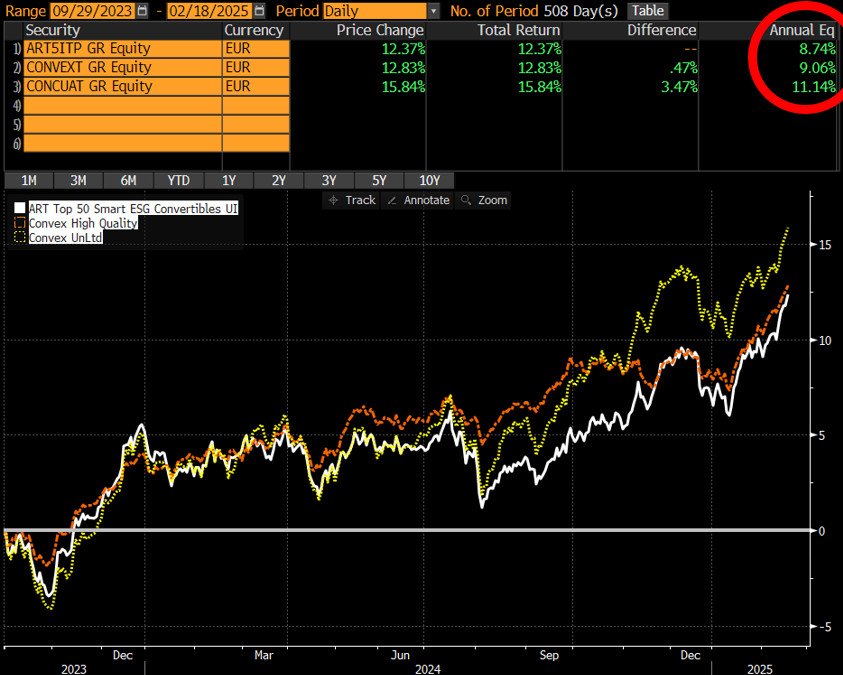Image resolution: width=843 pixels, height=675 pixels.
Task: Switch to the YTD range tab
Action: click(x=178, y=180)
